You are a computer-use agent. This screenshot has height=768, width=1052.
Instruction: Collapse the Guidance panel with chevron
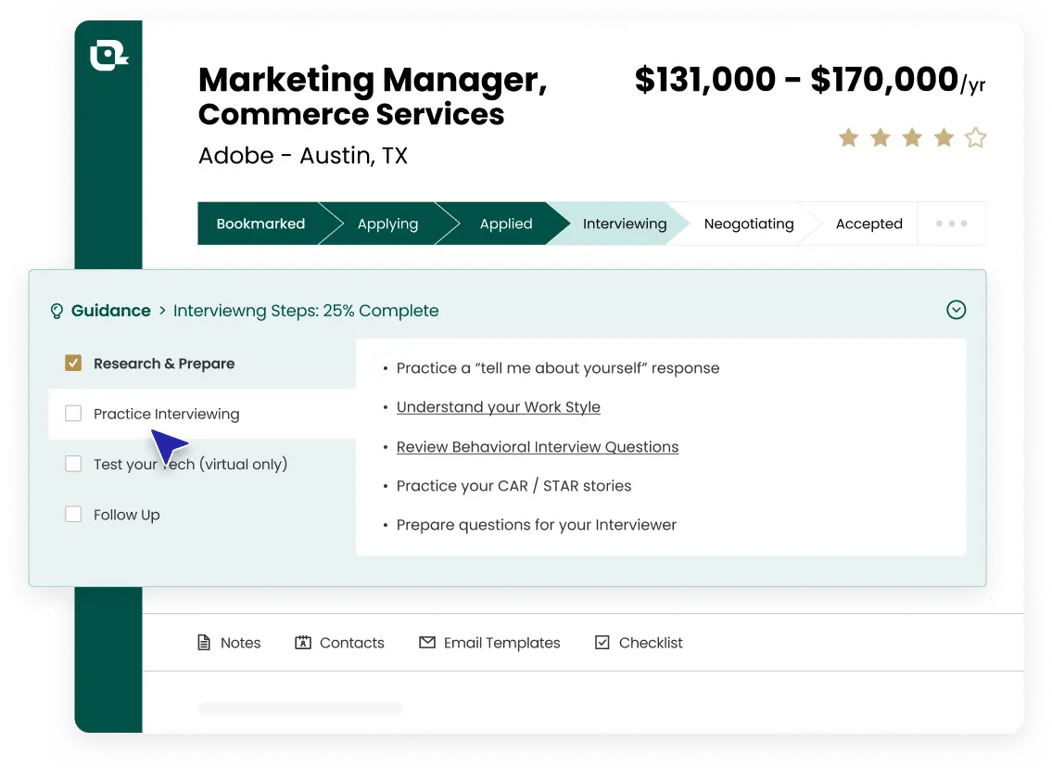coord(956,309)
